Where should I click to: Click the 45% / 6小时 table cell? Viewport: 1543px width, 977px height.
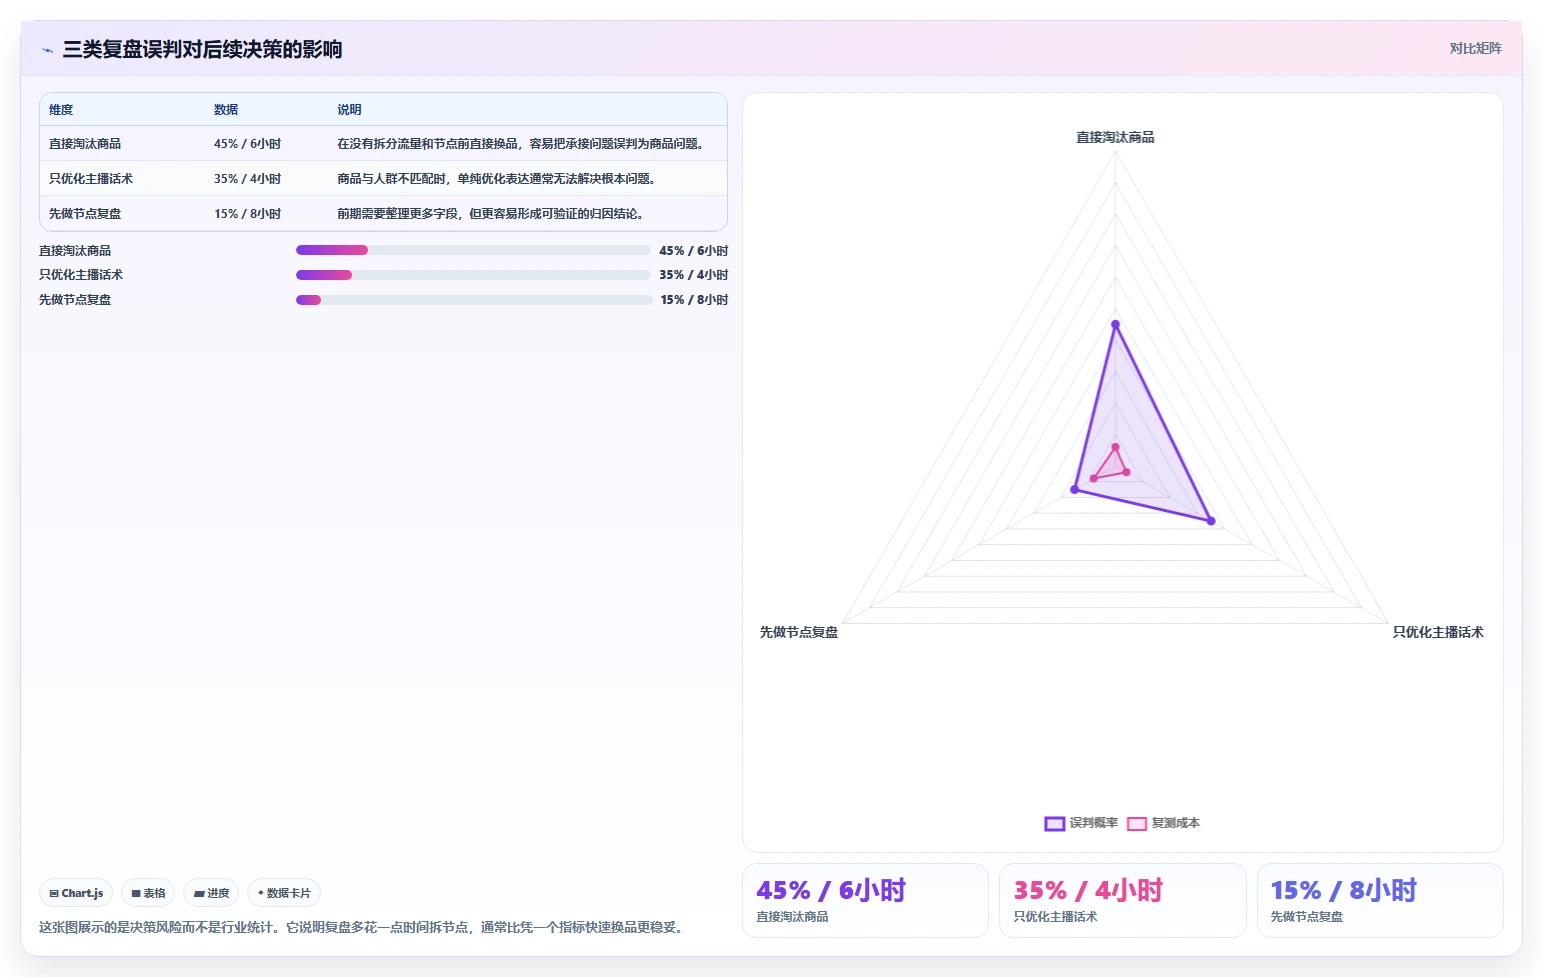coord(247,144)
